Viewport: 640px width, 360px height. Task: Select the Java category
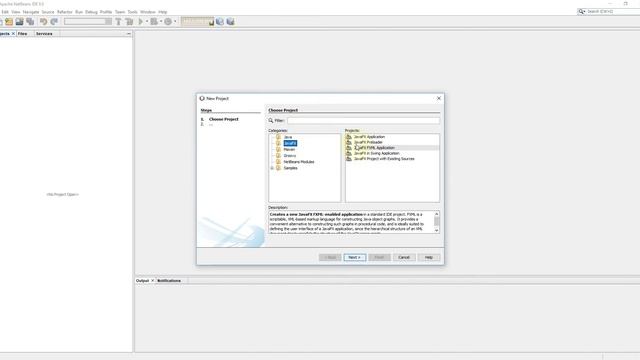288,137
